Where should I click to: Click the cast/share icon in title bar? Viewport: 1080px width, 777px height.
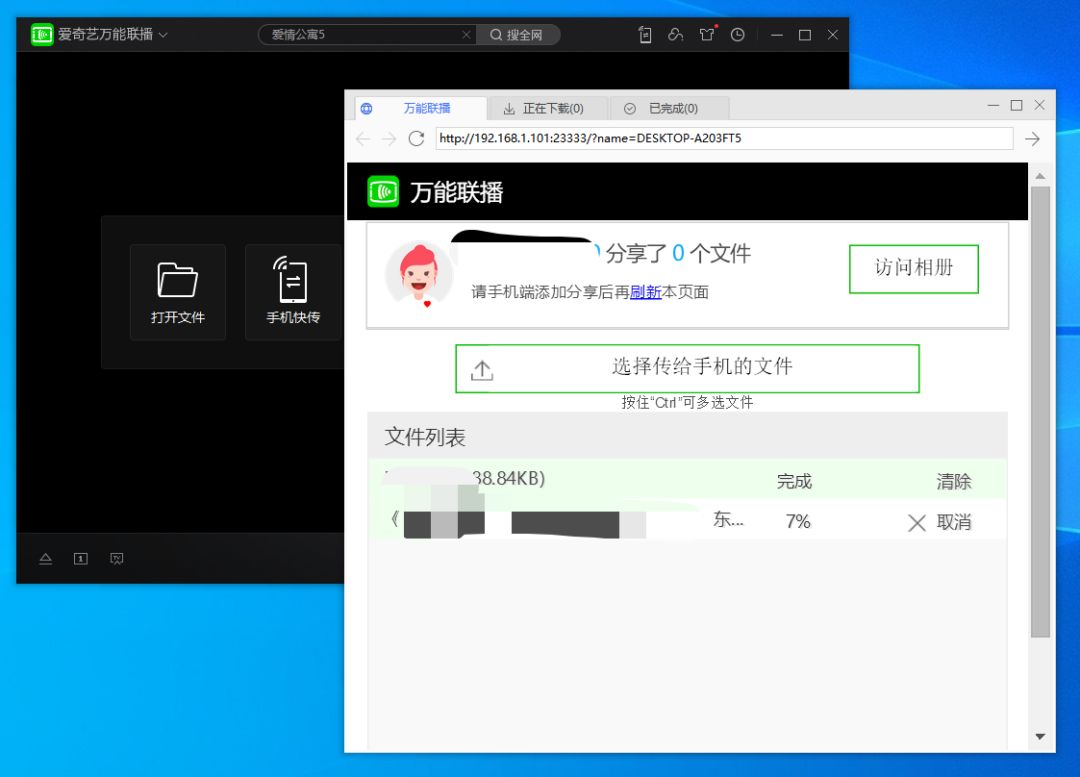click(x=676, y=34)
